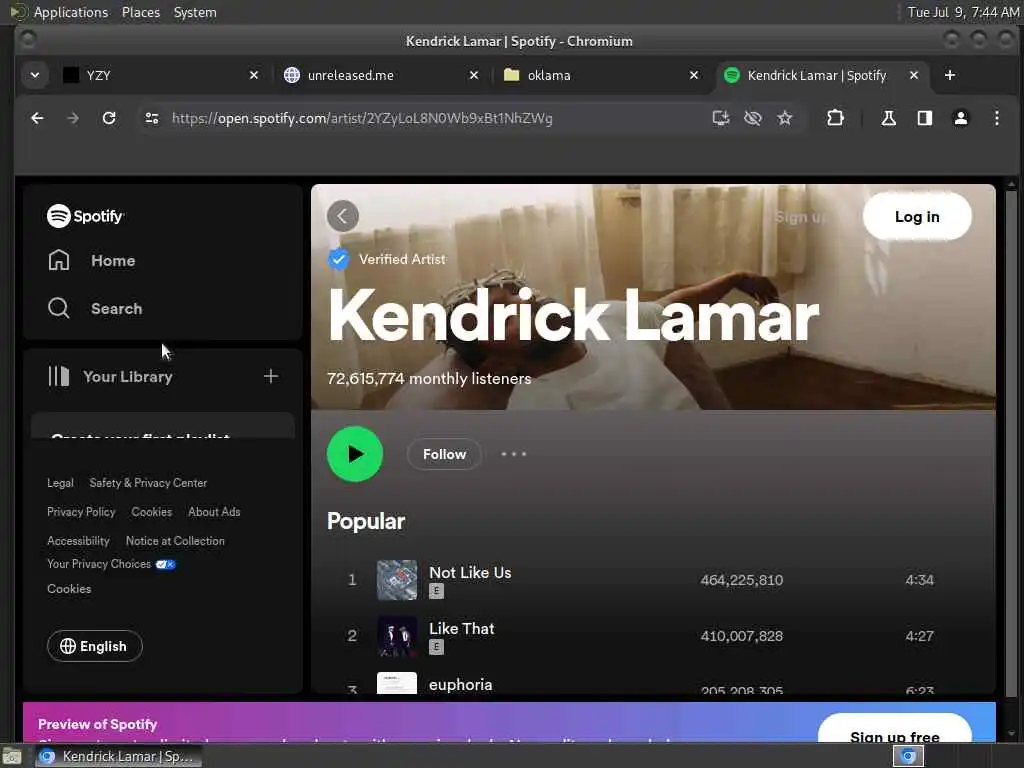This screenshot has width=1024, height=768.
Task: Toggle the browser side panel
Action: pos(924,118)
